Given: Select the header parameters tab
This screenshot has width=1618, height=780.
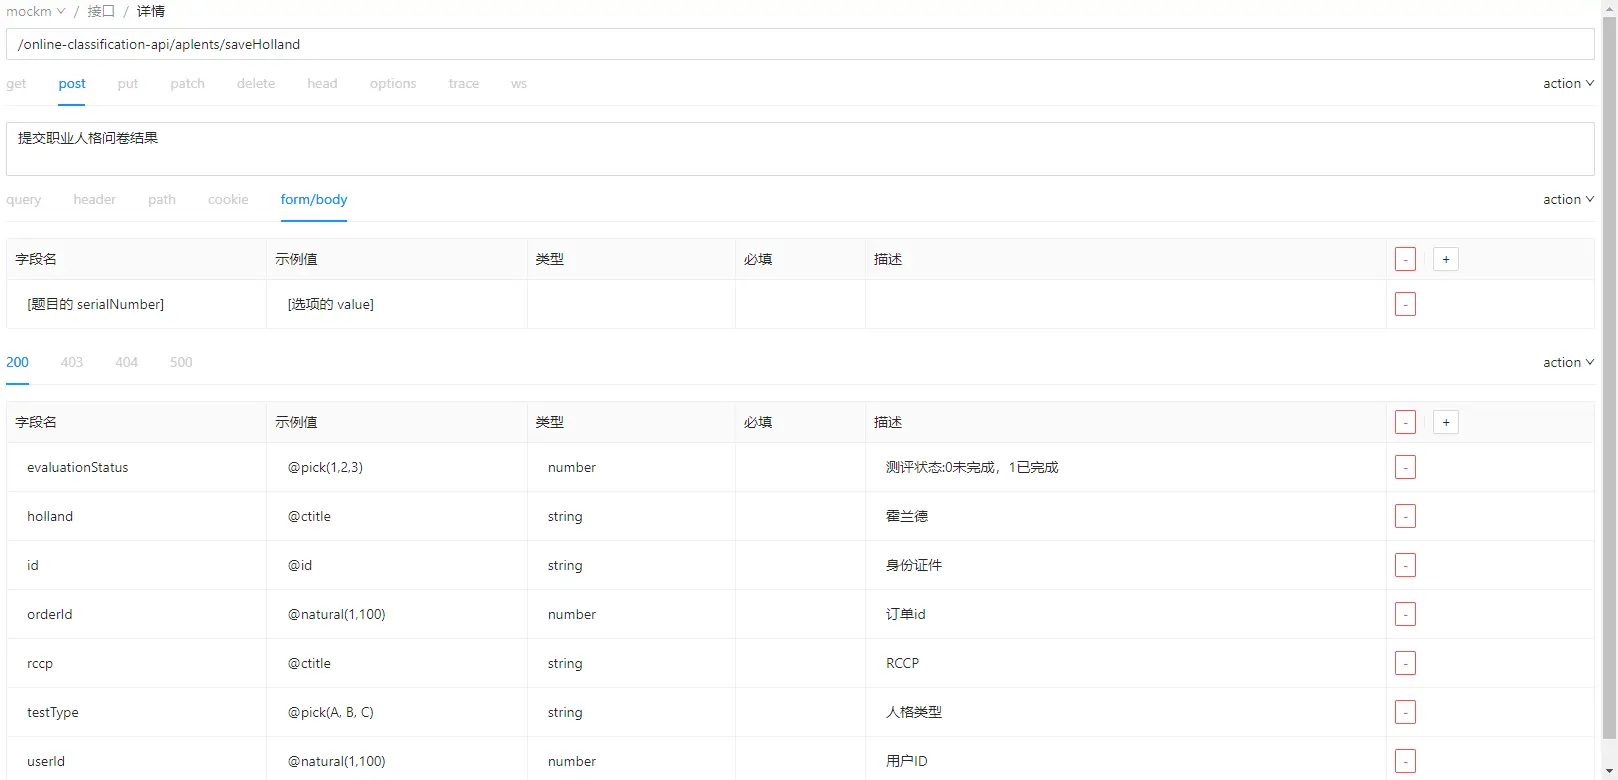Looking at the screenshot, I should tap(94, 200).
